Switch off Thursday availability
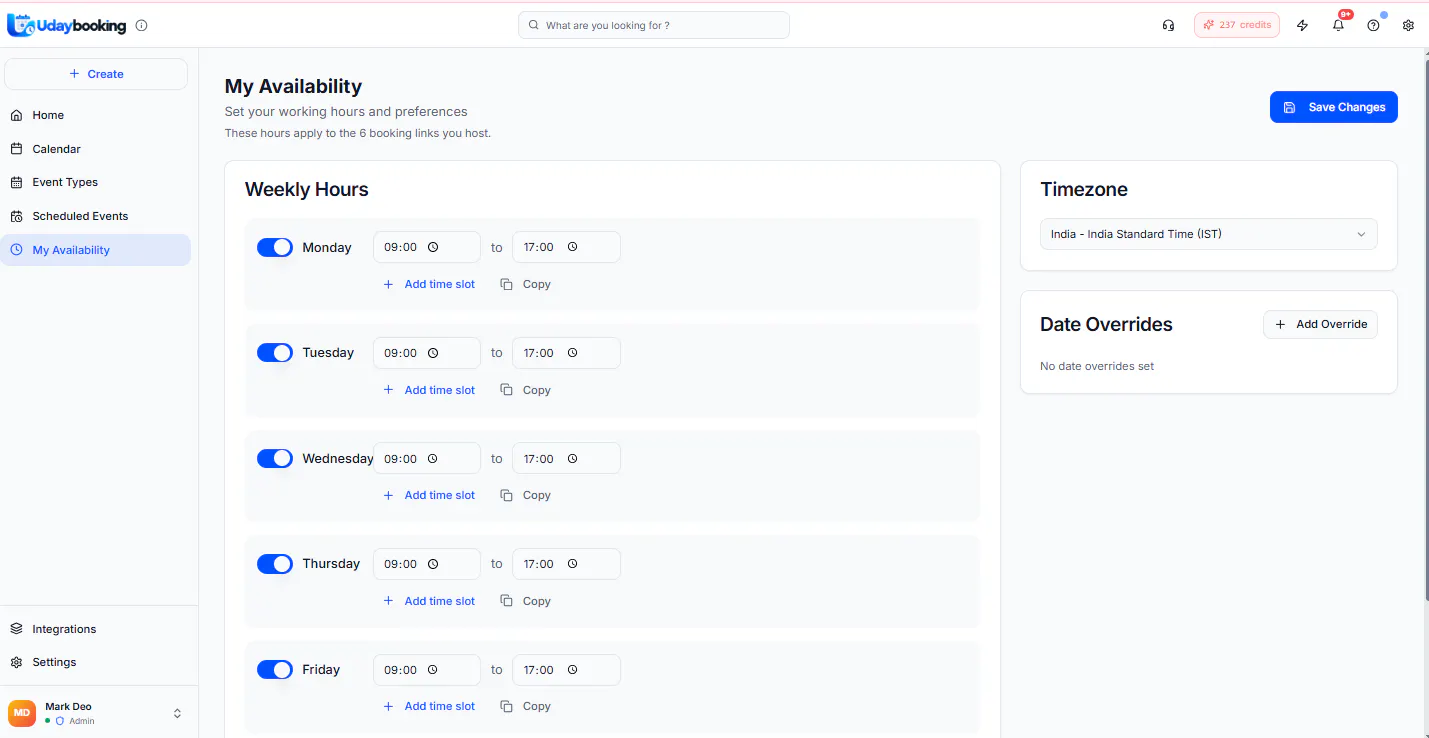The width and height of the screenshot is (1429, 738). [275, 564]
